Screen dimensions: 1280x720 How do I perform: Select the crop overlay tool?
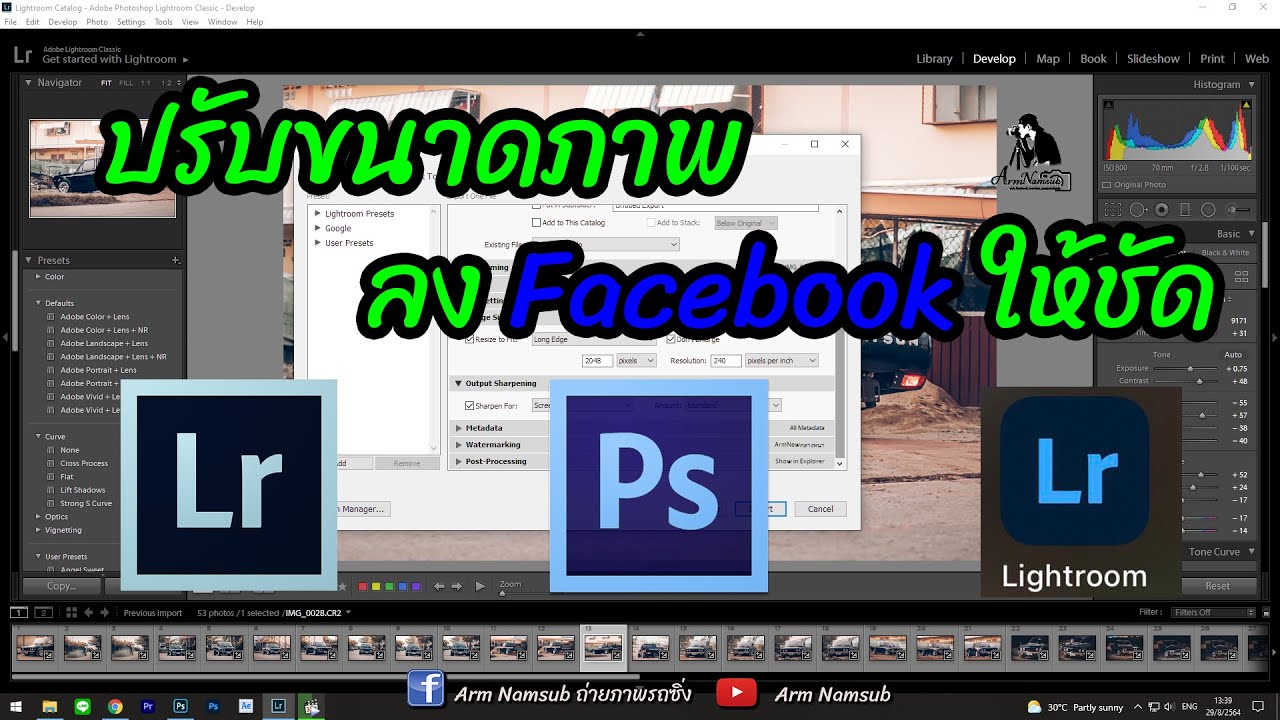[1112, 210]
